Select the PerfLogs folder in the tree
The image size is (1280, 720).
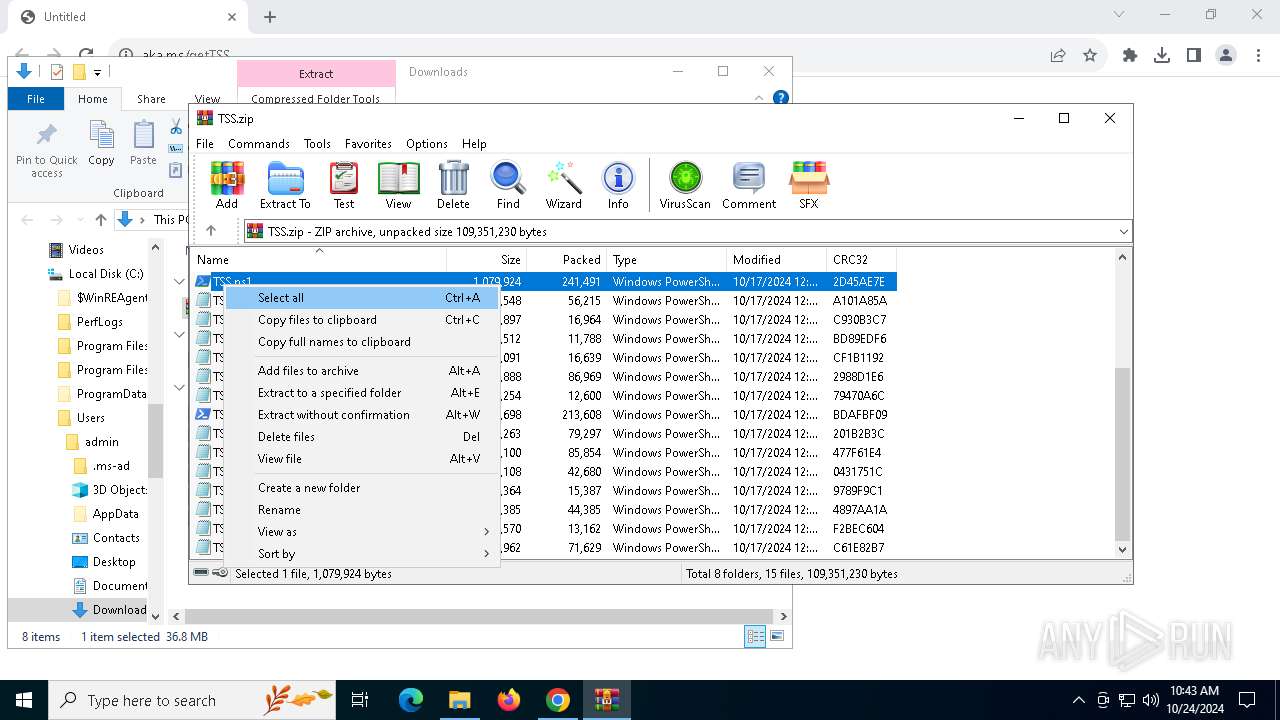90,321
